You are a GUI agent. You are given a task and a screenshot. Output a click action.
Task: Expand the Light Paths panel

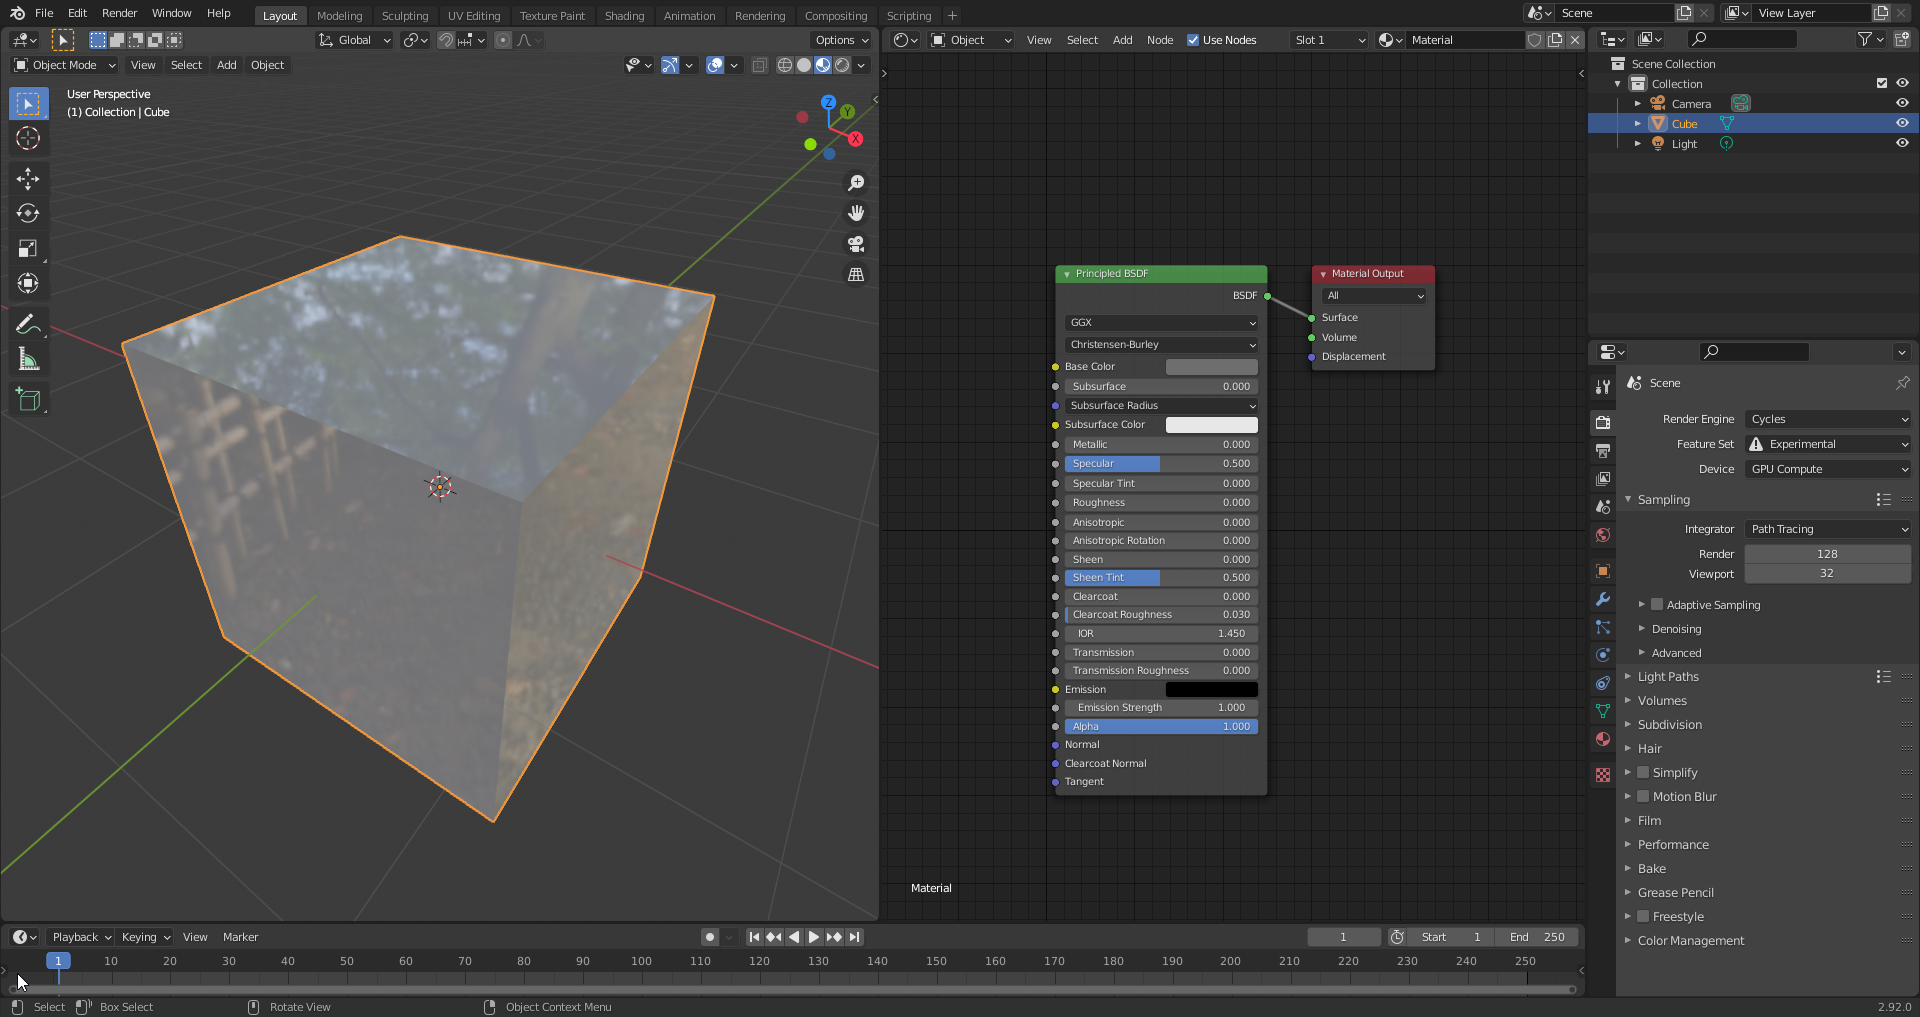click(x=1668, y=677)
